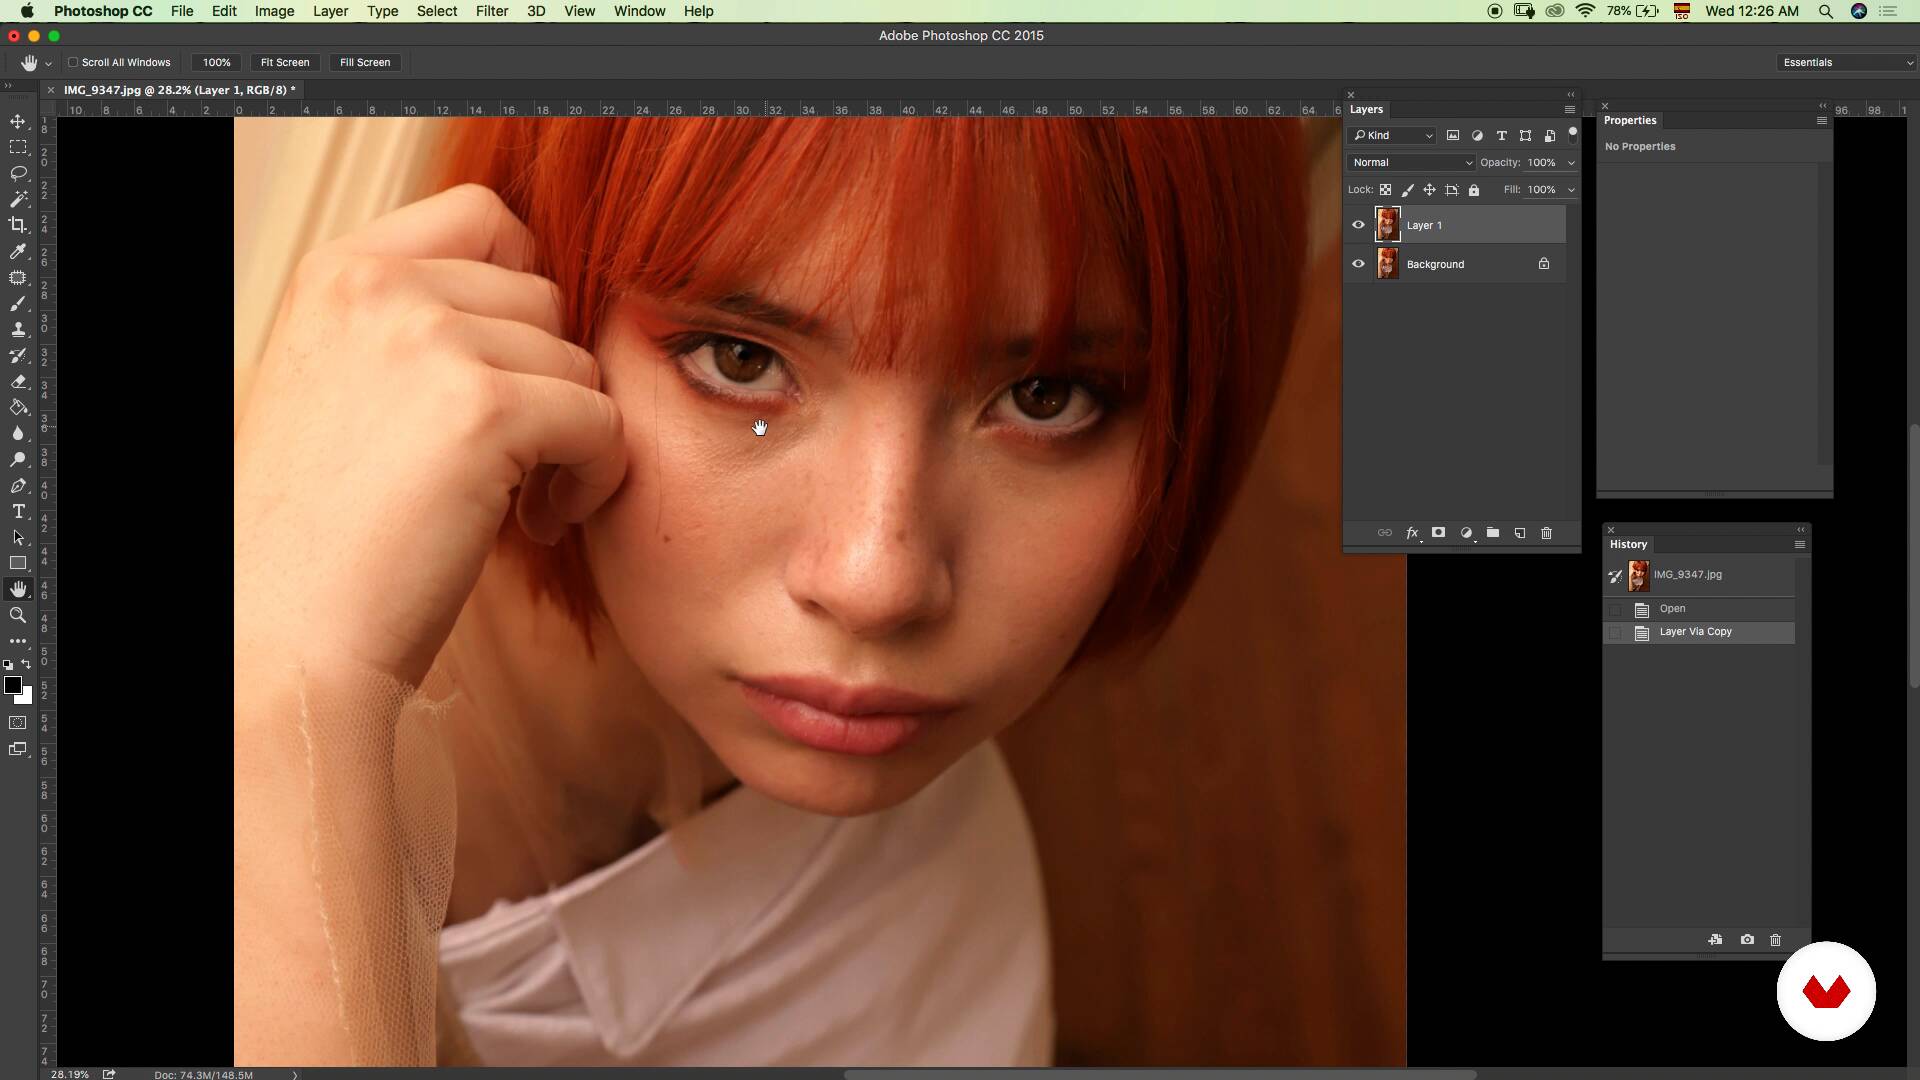Select the Zoom tool in toolbar
Image resolution: width=1920 pixels, height=1080 pixels.
tap(18, 615)
